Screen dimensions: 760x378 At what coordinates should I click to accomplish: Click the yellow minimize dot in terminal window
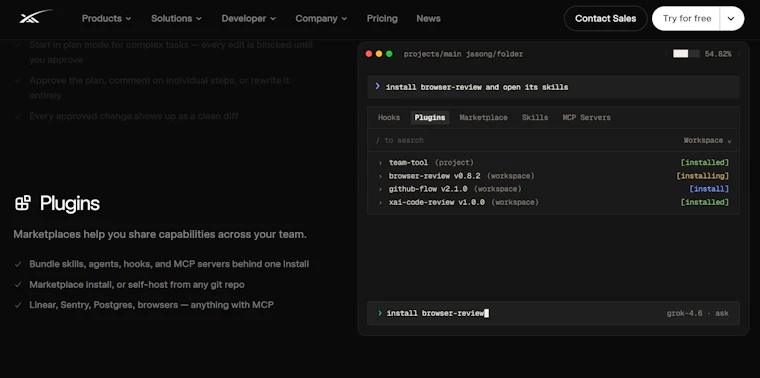coord(379,54)
